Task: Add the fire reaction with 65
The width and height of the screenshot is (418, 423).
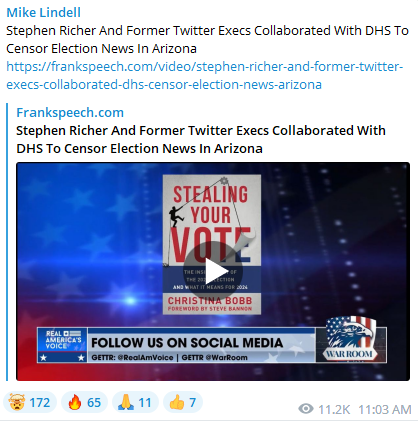Action: point(84,402)
